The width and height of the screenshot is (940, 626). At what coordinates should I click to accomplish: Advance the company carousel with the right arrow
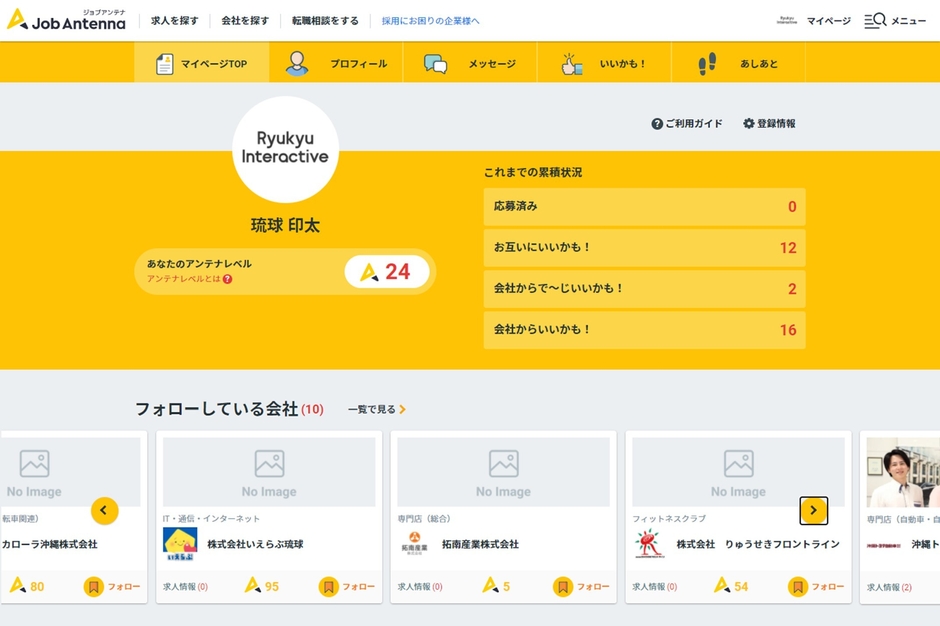(x=815, y=510)
